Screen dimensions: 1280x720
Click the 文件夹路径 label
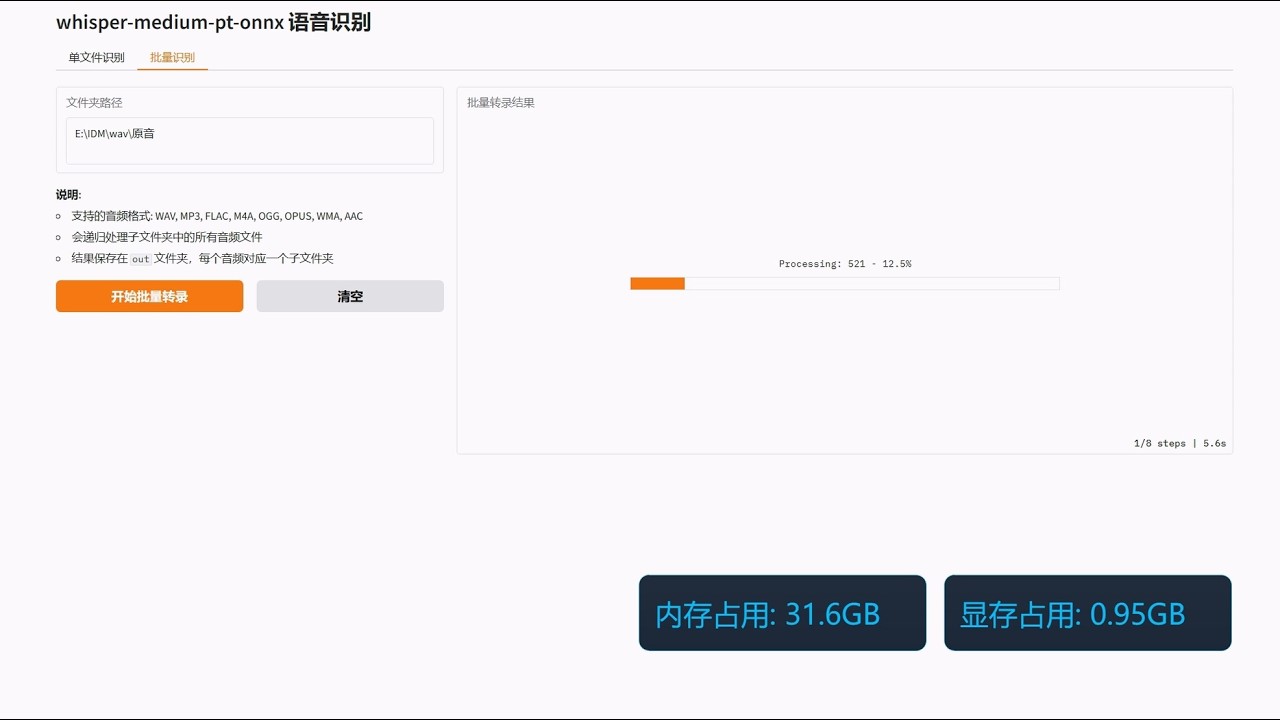tap(94, 102)
